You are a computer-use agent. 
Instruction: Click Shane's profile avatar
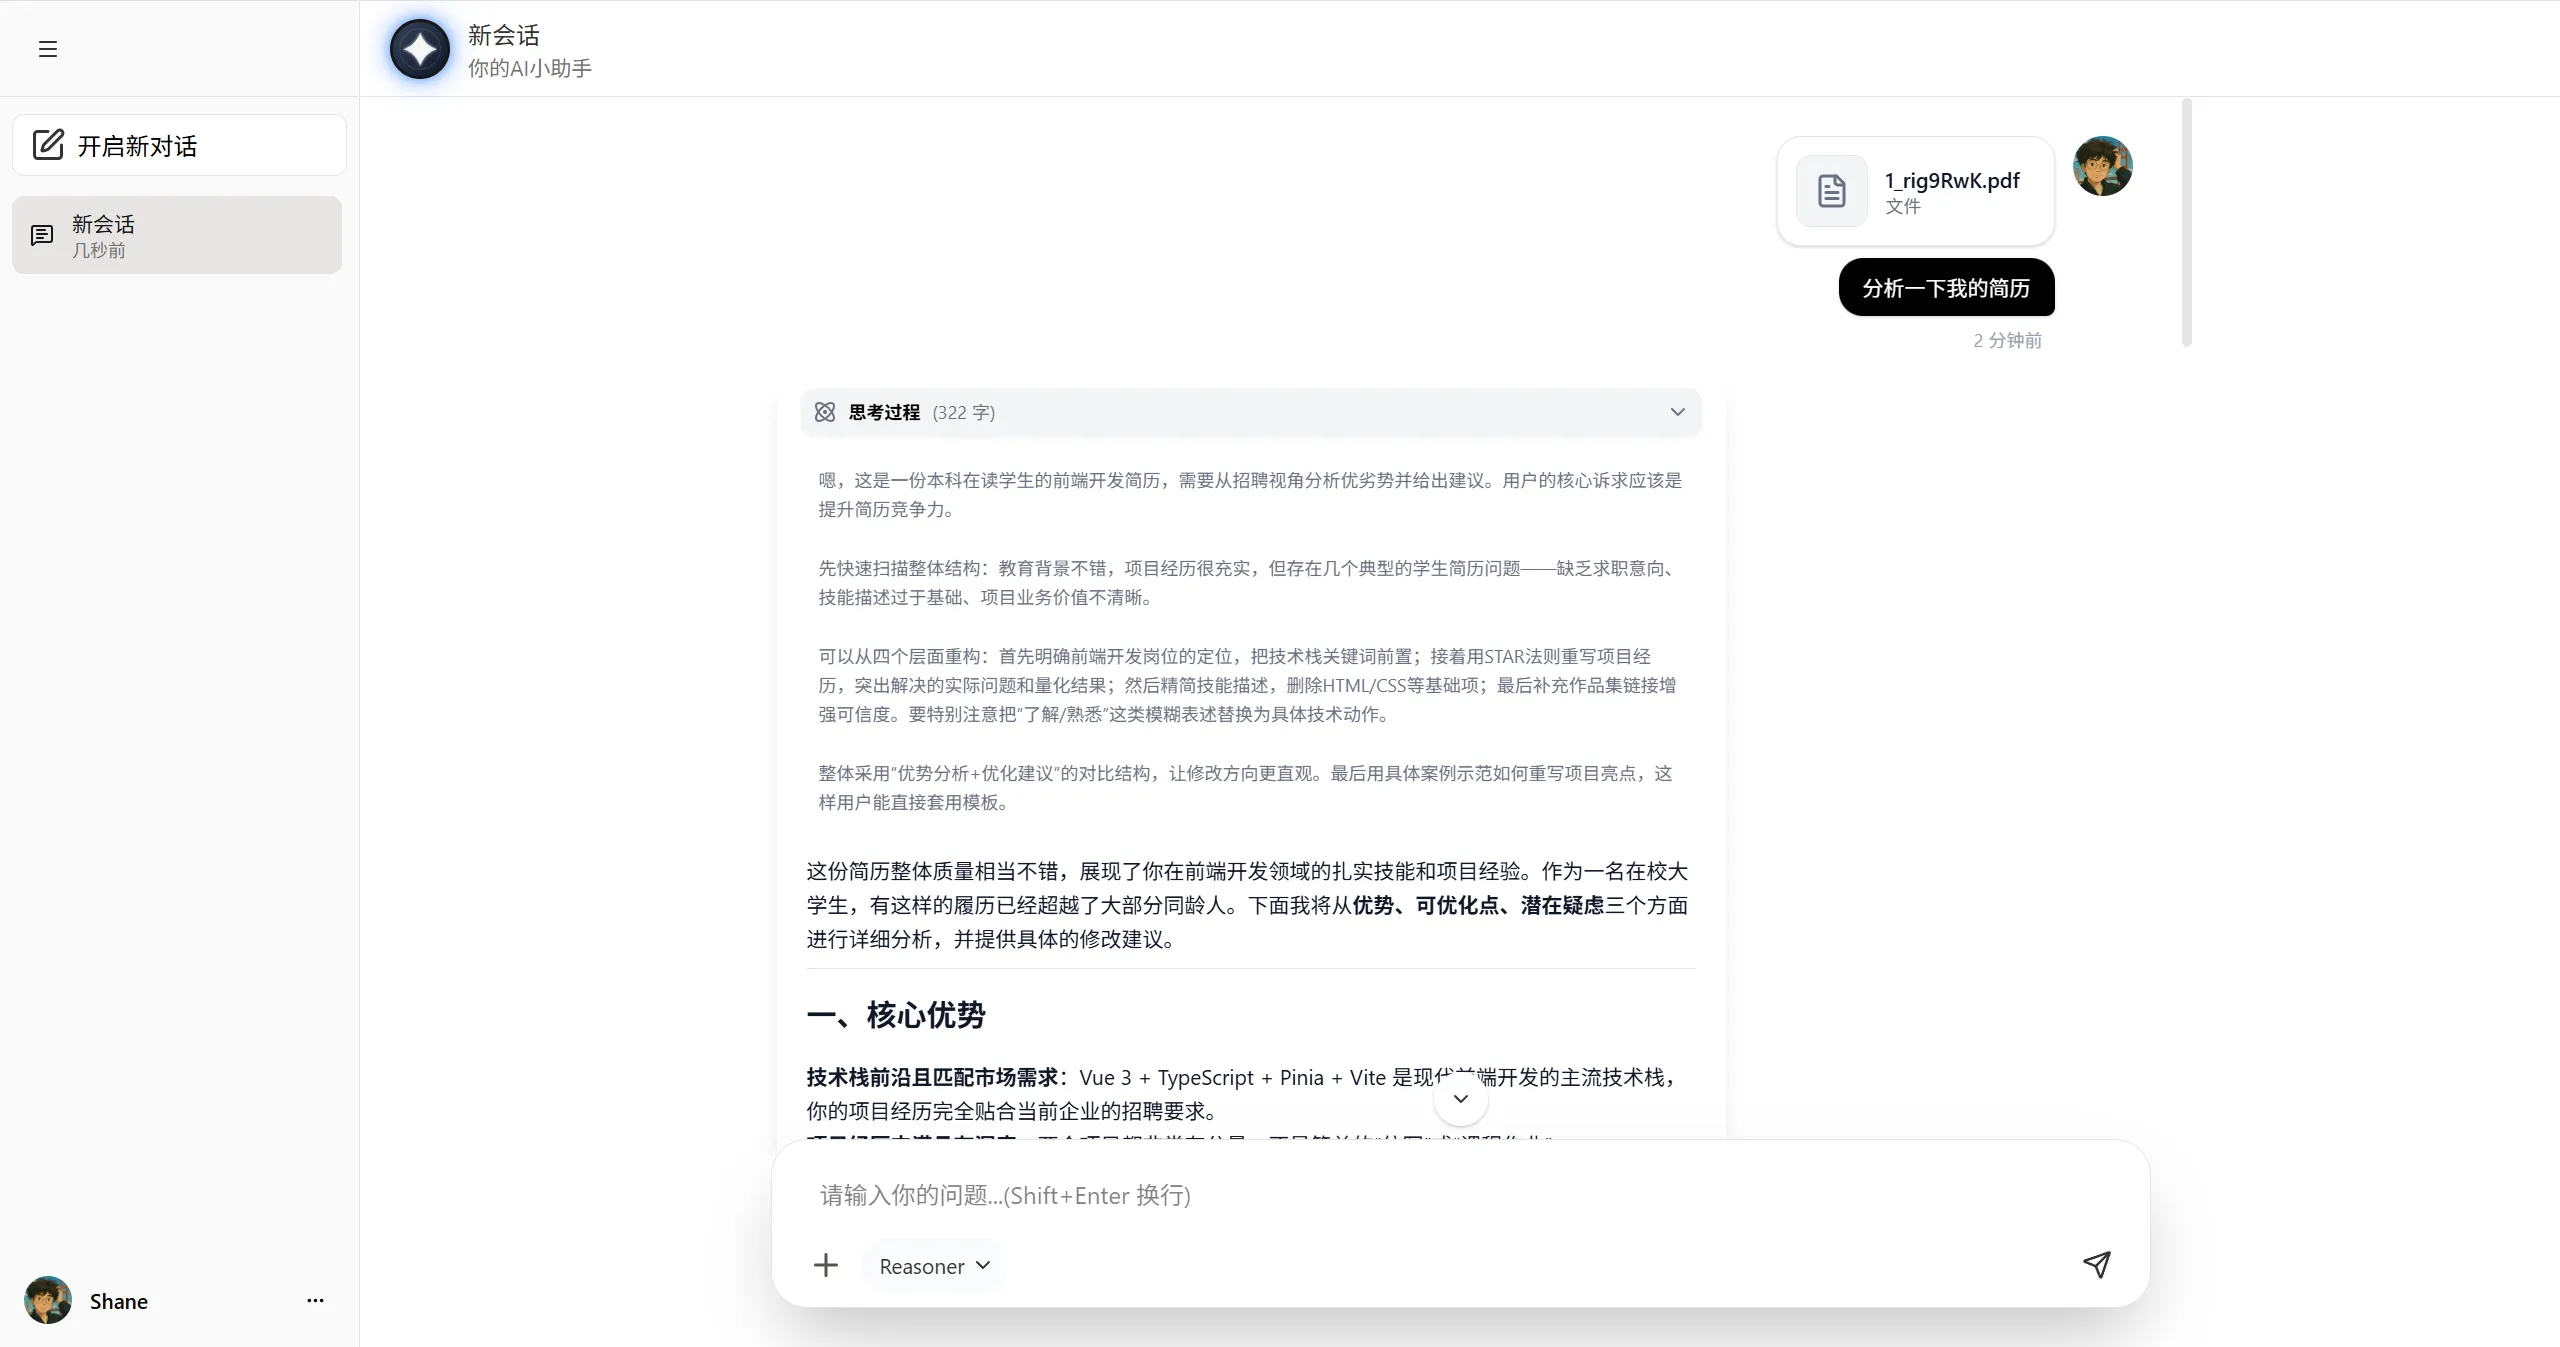(x=46, y=1300)
